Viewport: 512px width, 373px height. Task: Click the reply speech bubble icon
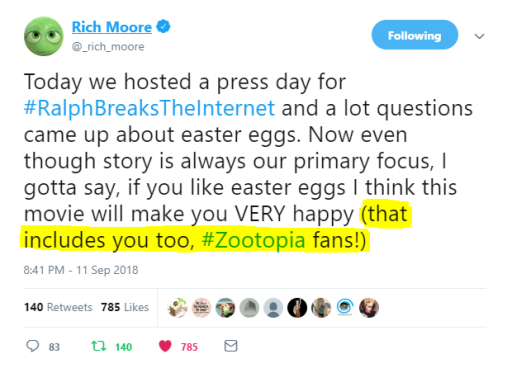tap(32, 346)
